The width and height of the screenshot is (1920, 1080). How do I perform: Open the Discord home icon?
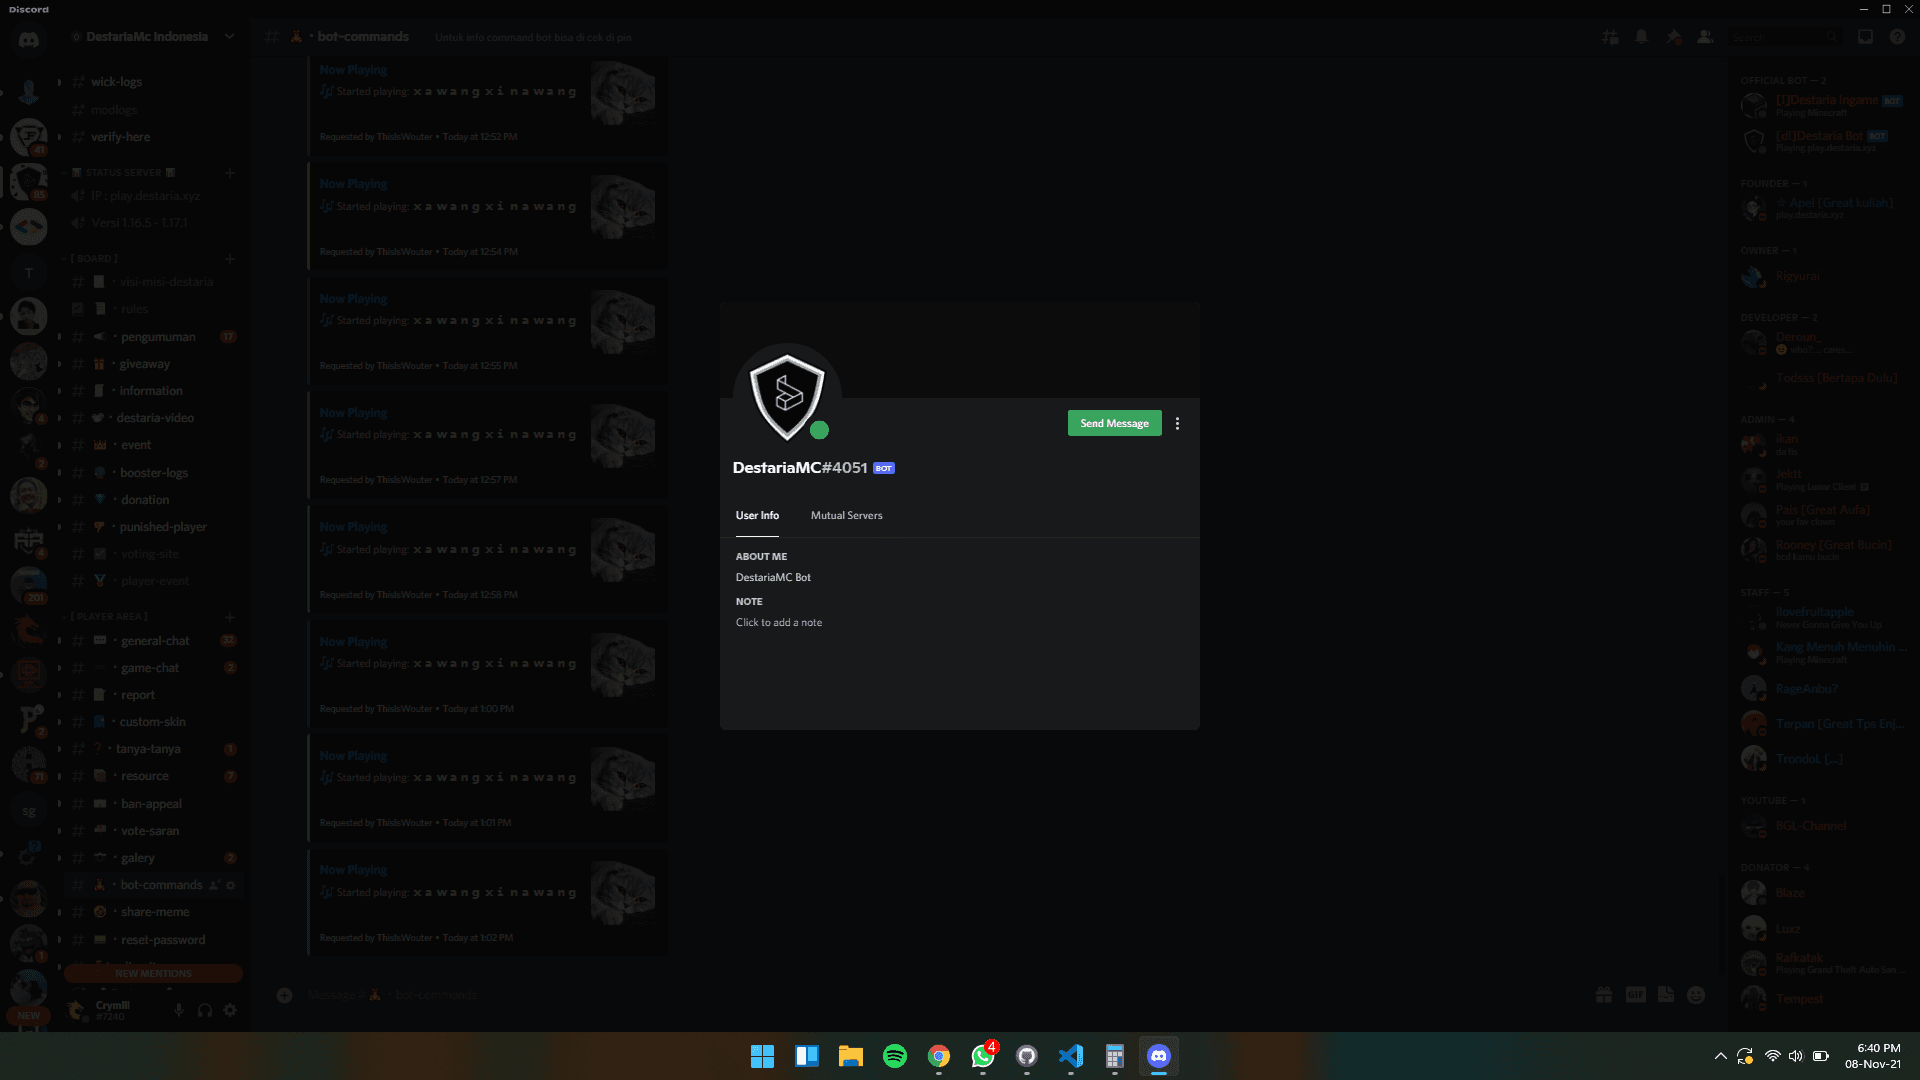[28, 40]
